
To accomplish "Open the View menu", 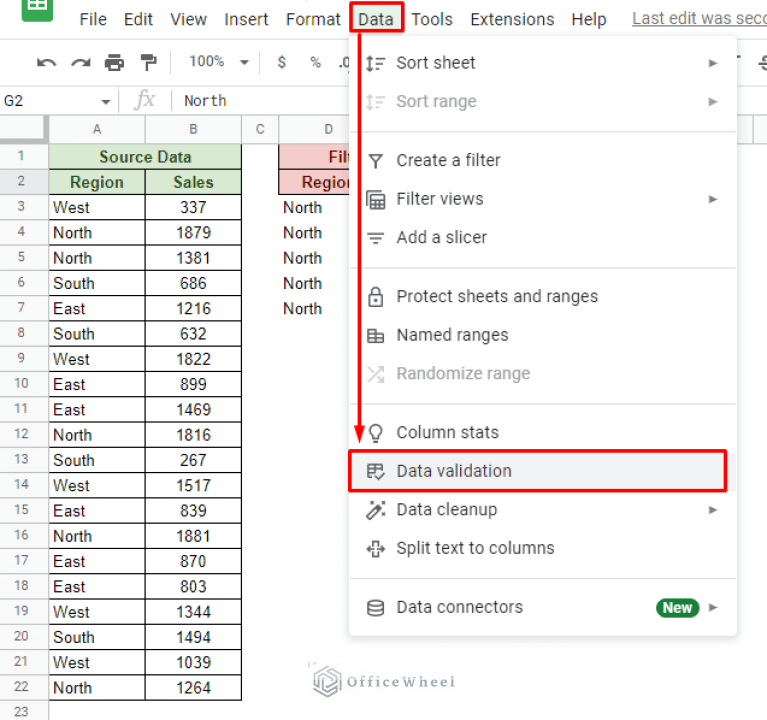I will pyautogui.click(x=188, y=20).
